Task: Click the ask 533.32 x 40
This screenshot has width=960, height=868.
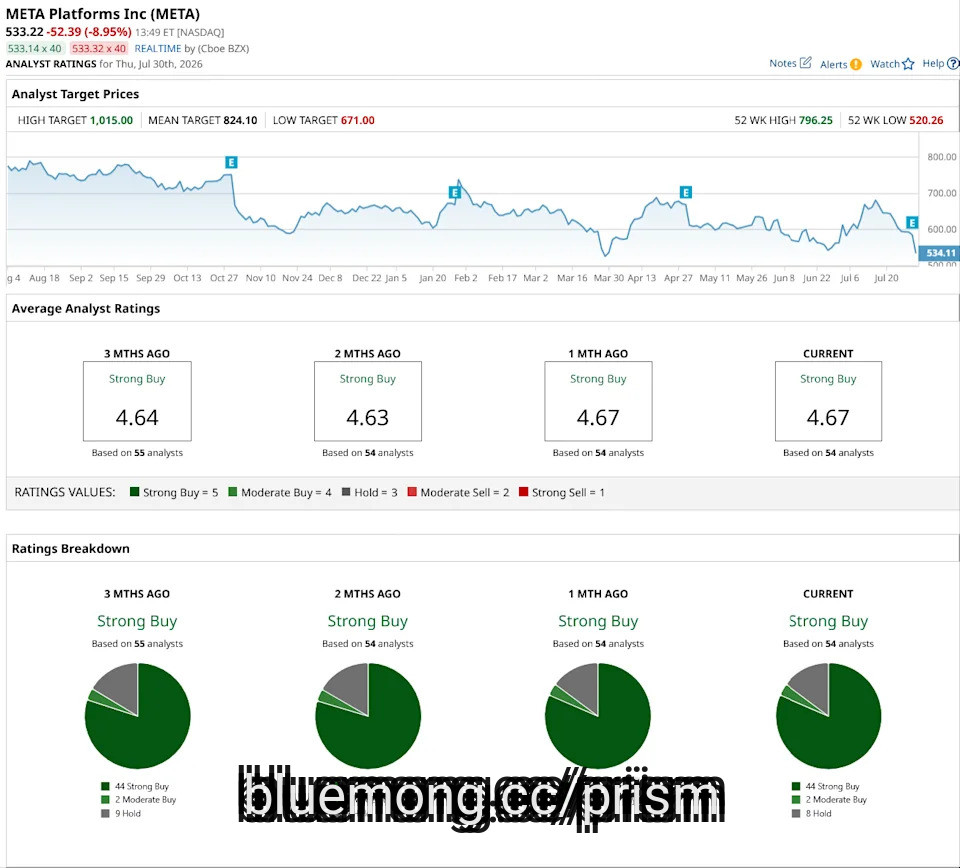Action: [x=99, y=48]
